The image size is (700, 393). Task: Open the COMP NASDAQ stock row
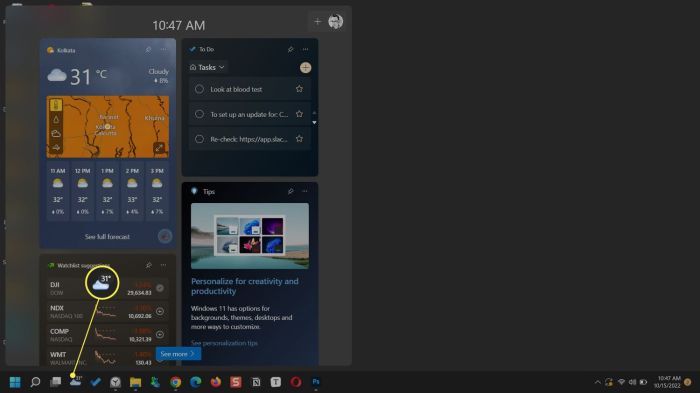107,334
